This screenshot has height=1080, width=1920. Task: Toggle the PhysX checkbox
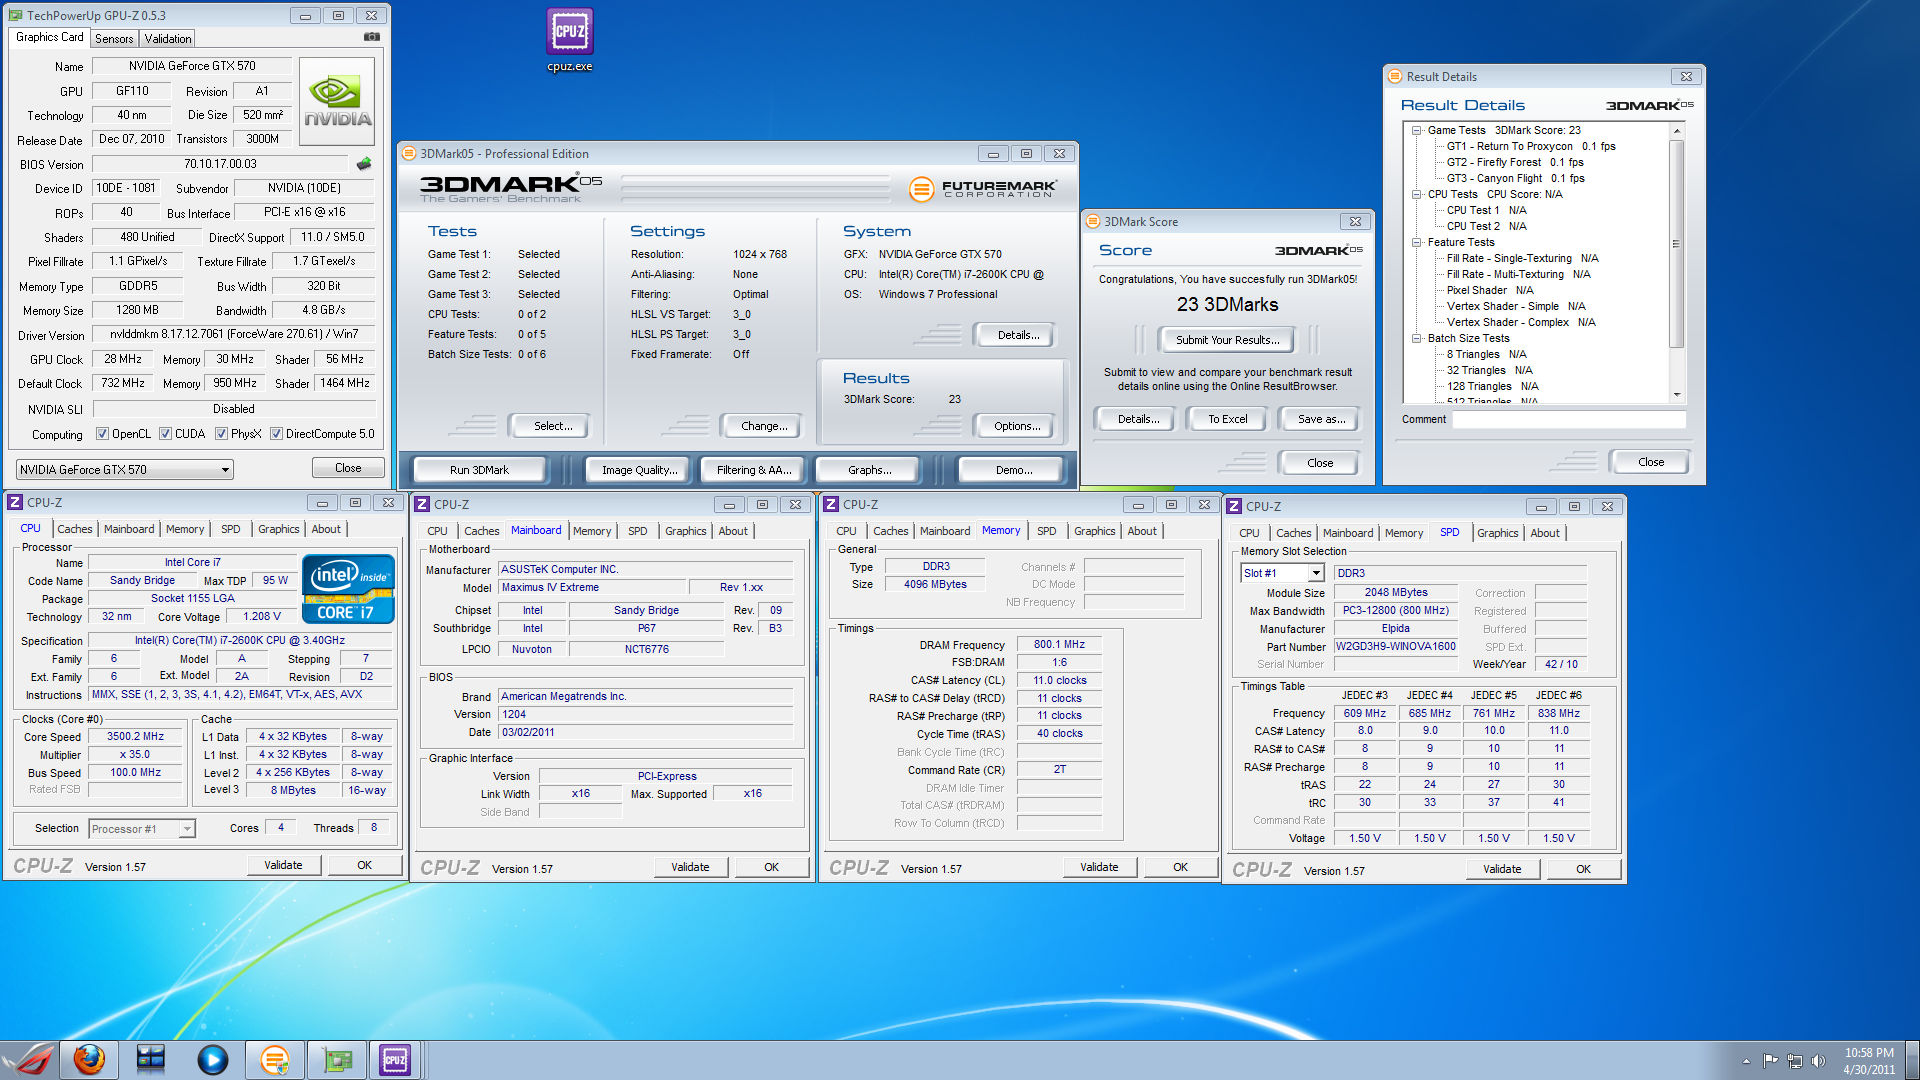pyautogui.click(x=221, y=434)
